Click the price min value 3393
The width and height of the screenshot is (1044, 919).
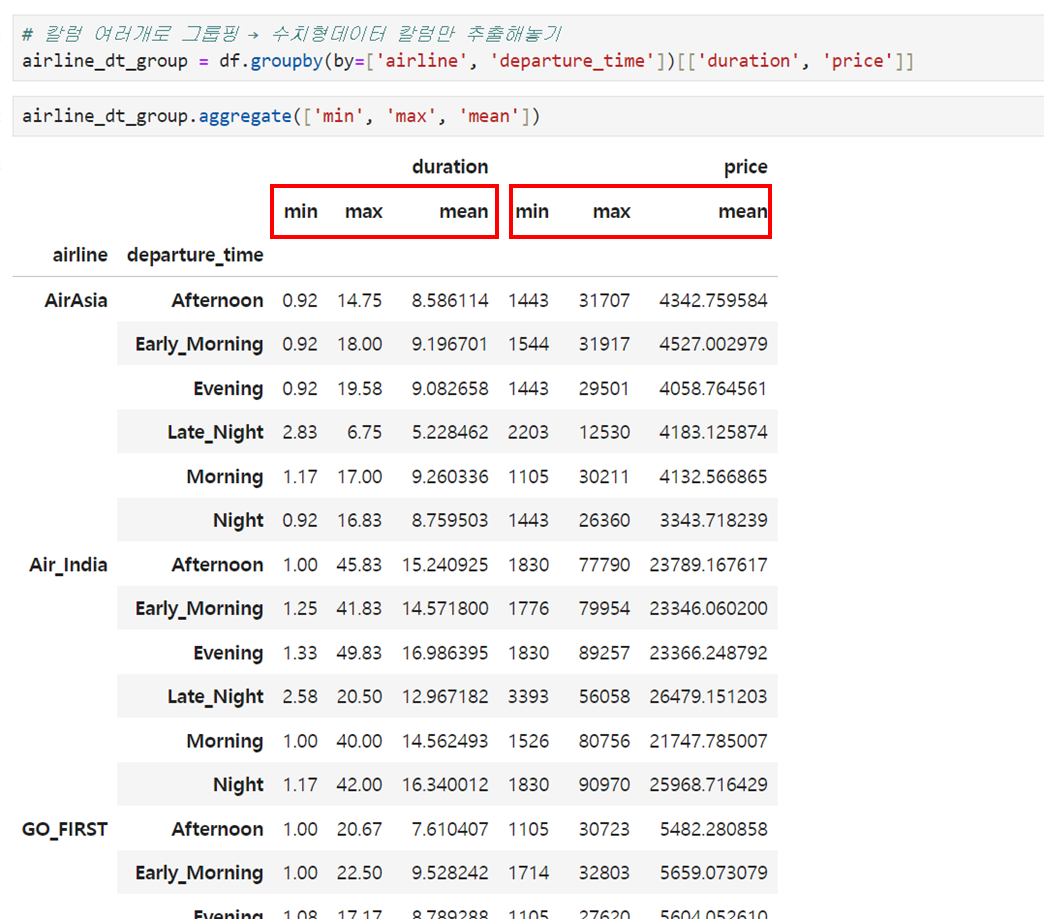click(x=529, y=697)
